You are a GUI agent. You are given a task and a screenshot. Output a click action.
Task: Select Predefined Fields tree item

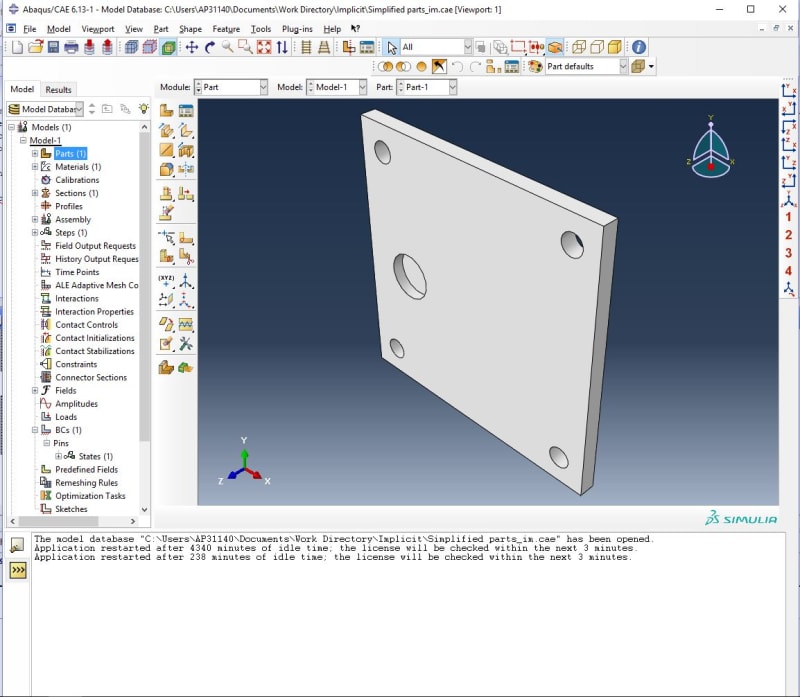tap(86, 469)
